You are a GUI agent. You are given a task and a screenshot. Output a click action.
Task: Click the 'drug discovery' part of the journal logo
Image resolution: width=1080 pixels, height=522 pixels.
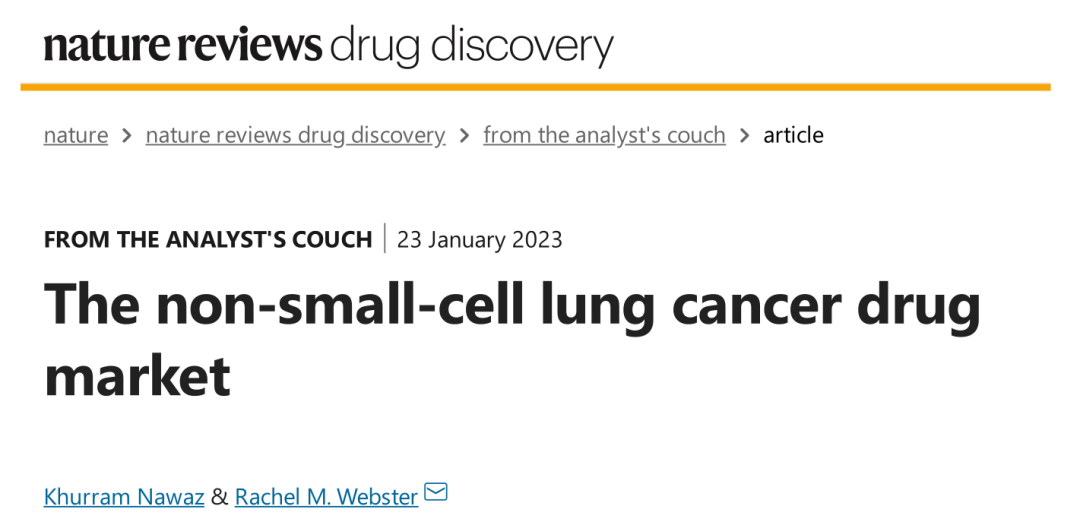(x=471, y=46)
